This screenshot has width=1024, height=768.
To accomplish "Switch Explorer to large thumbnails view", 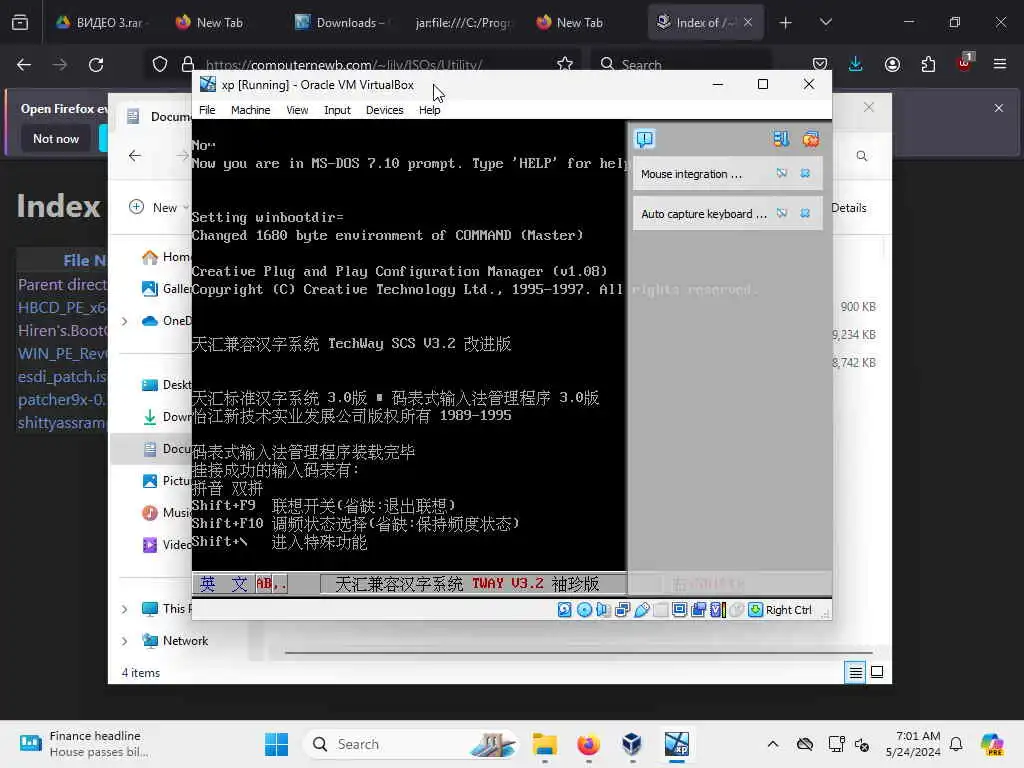I will tap(877, 672).
